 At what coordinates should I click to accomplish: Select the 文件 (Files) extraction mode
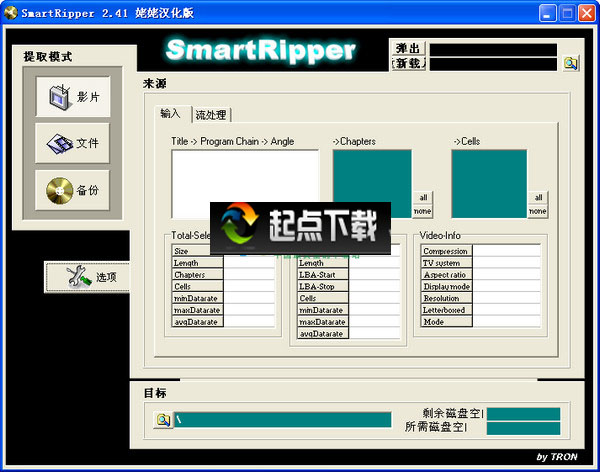(73, 144)
